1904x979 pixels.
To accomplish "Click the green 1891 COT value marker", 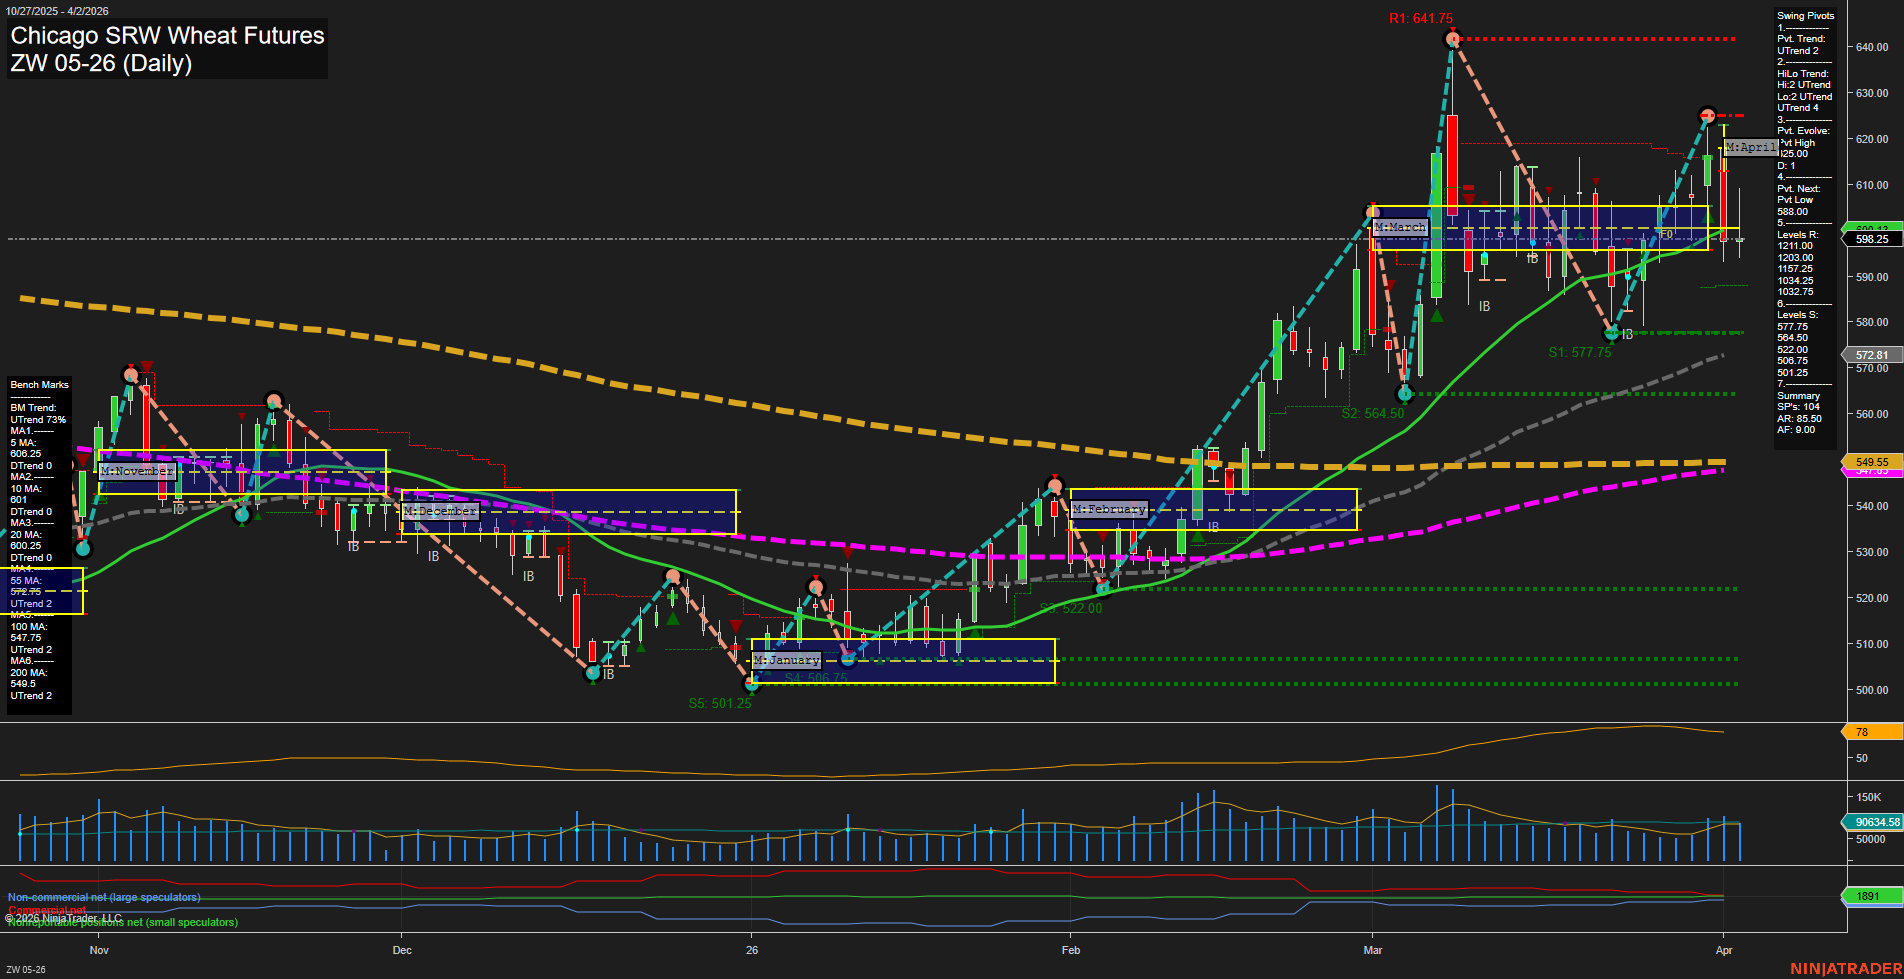I will (x=1869, y=897).
